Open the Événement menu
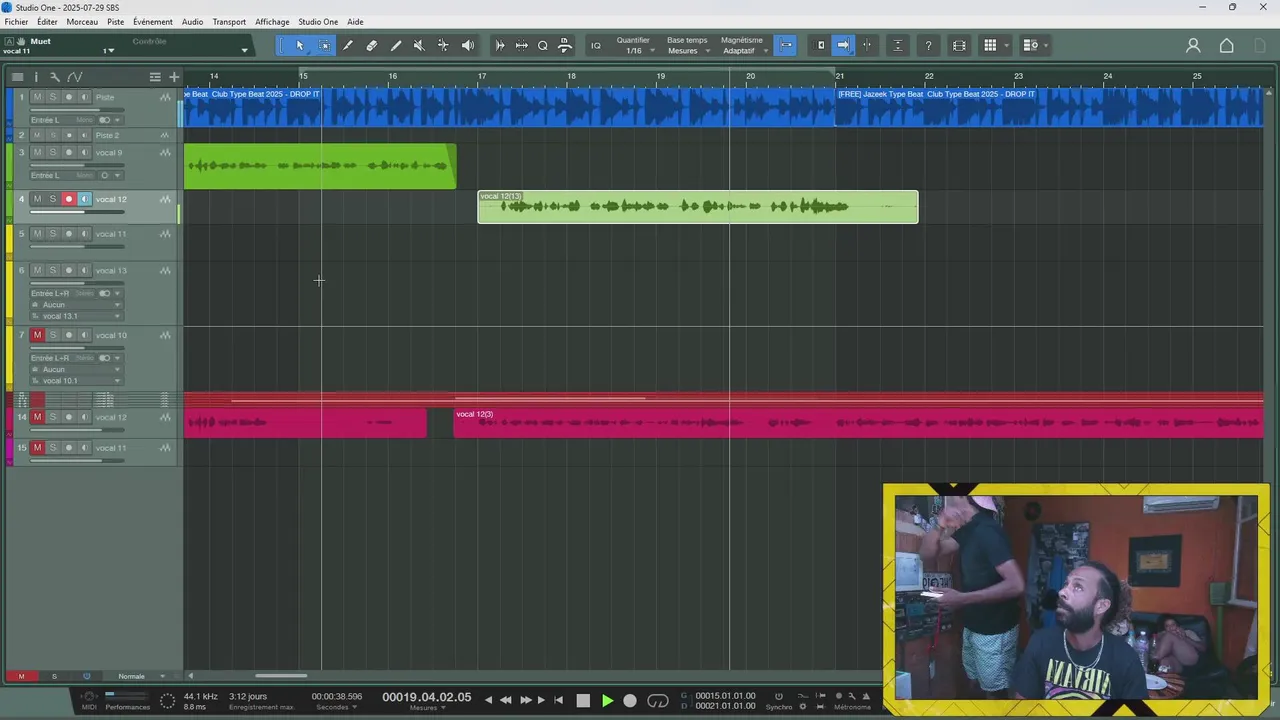 [x=152, y=22]
